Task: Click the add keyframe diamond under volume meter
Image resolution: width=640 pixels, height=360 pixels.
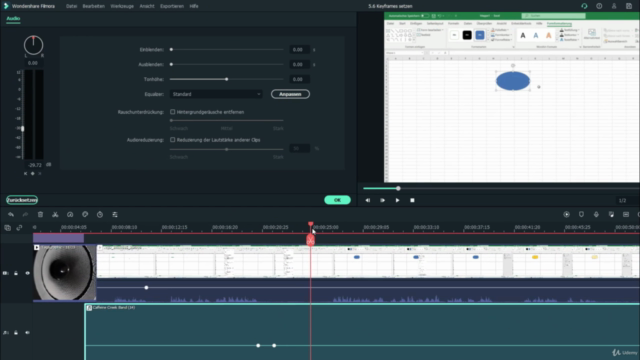Action: [33, 173]
